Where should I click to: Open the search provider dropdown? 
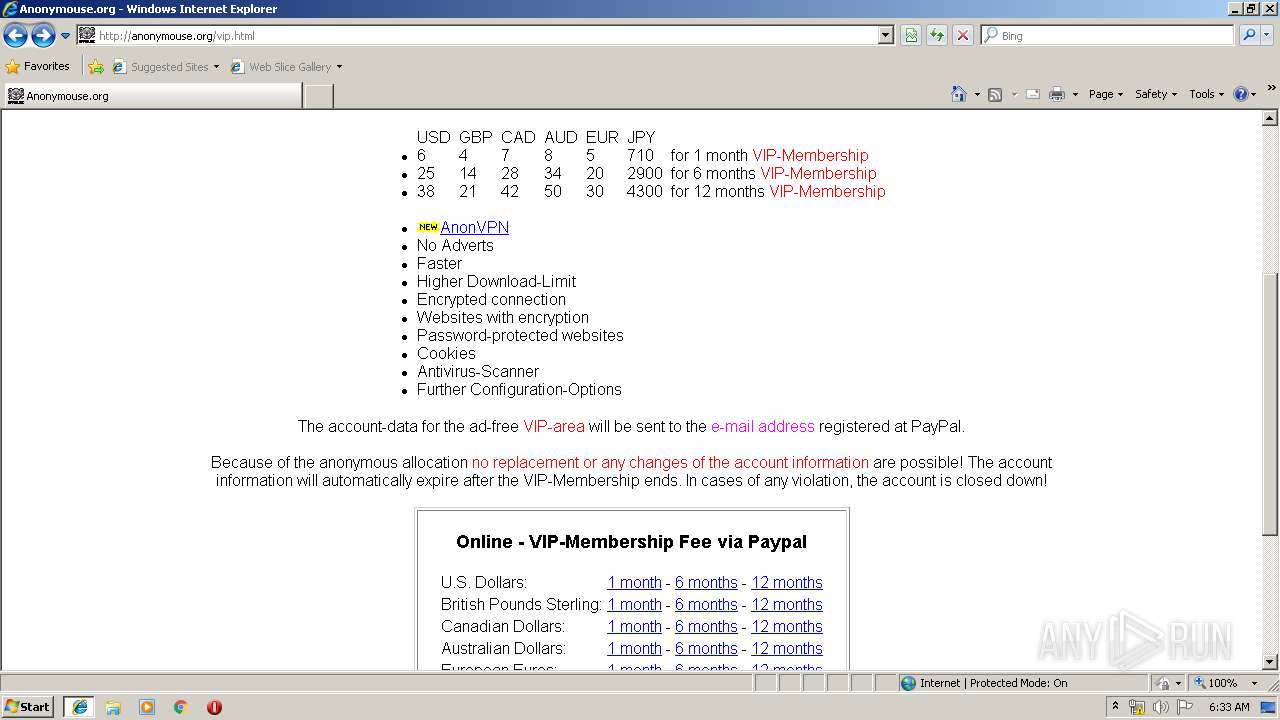1267,35
